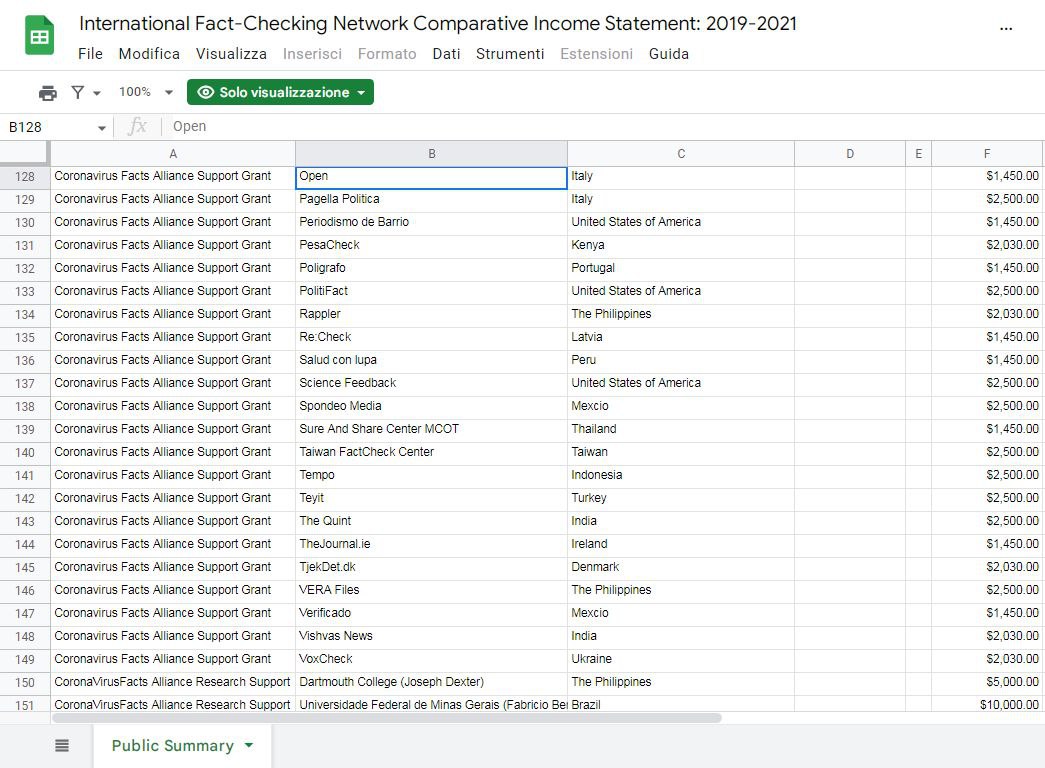Select row 151 header
Screen dimensions: 1045x768
click(x=25, y=705)
